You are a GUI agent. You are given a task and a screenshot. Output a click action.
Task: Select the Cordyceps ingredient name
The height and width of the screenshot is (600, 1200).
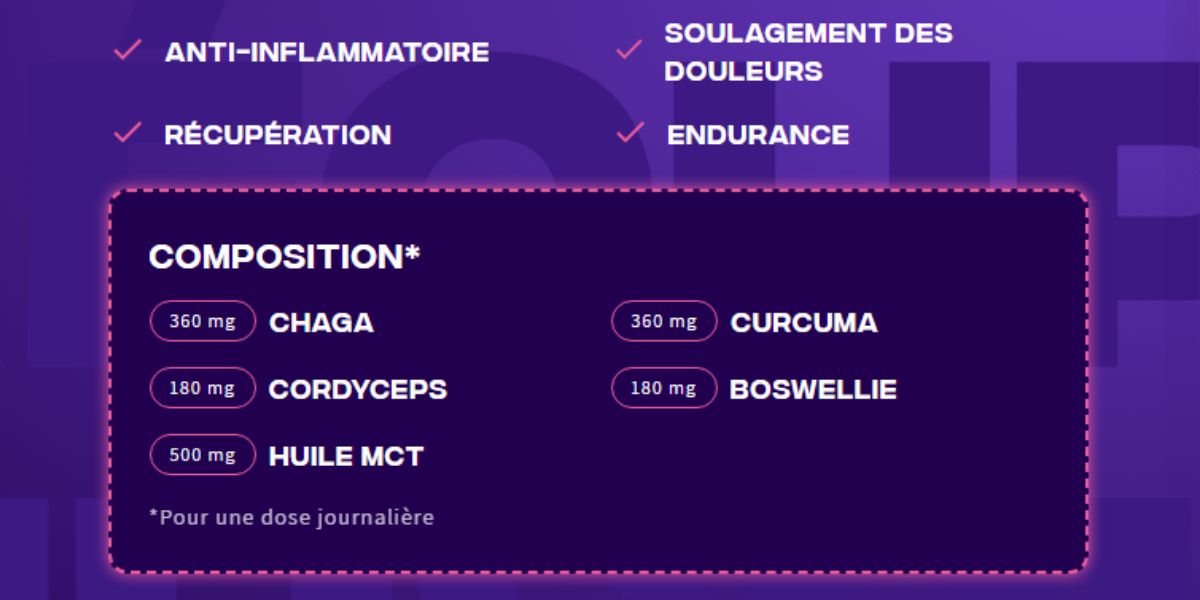[358, 389]
